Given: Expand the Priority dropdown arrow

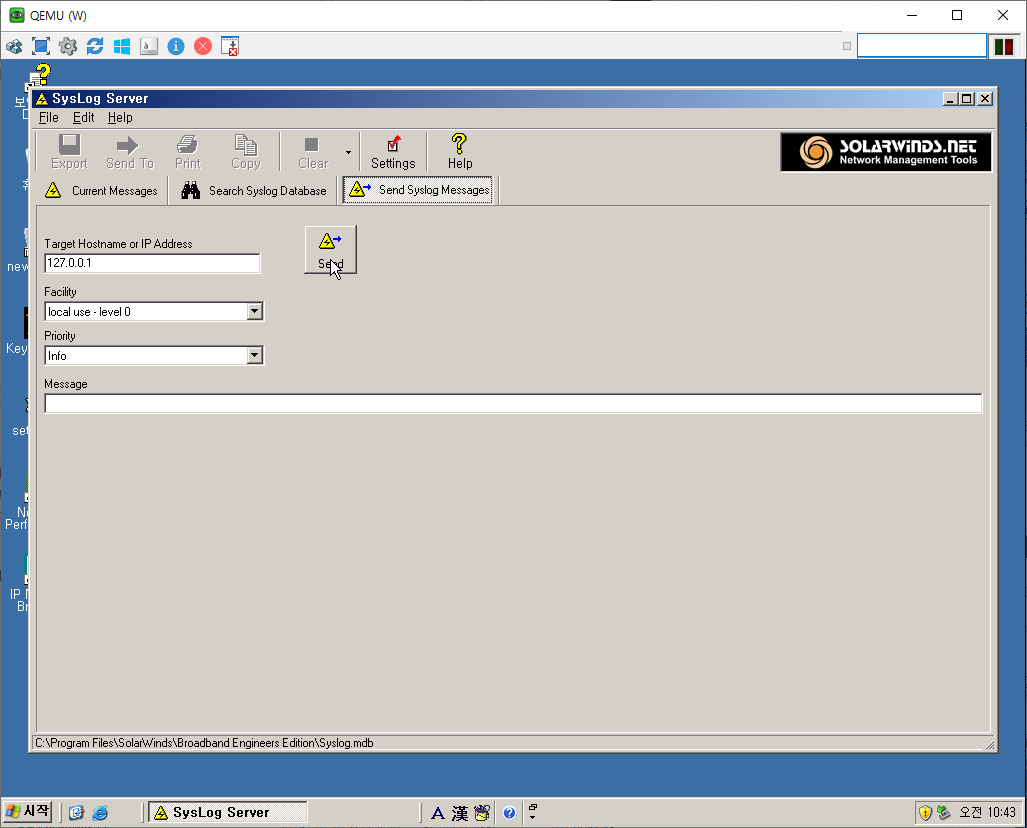Looking at the screenshot, I should click(255, 355).
